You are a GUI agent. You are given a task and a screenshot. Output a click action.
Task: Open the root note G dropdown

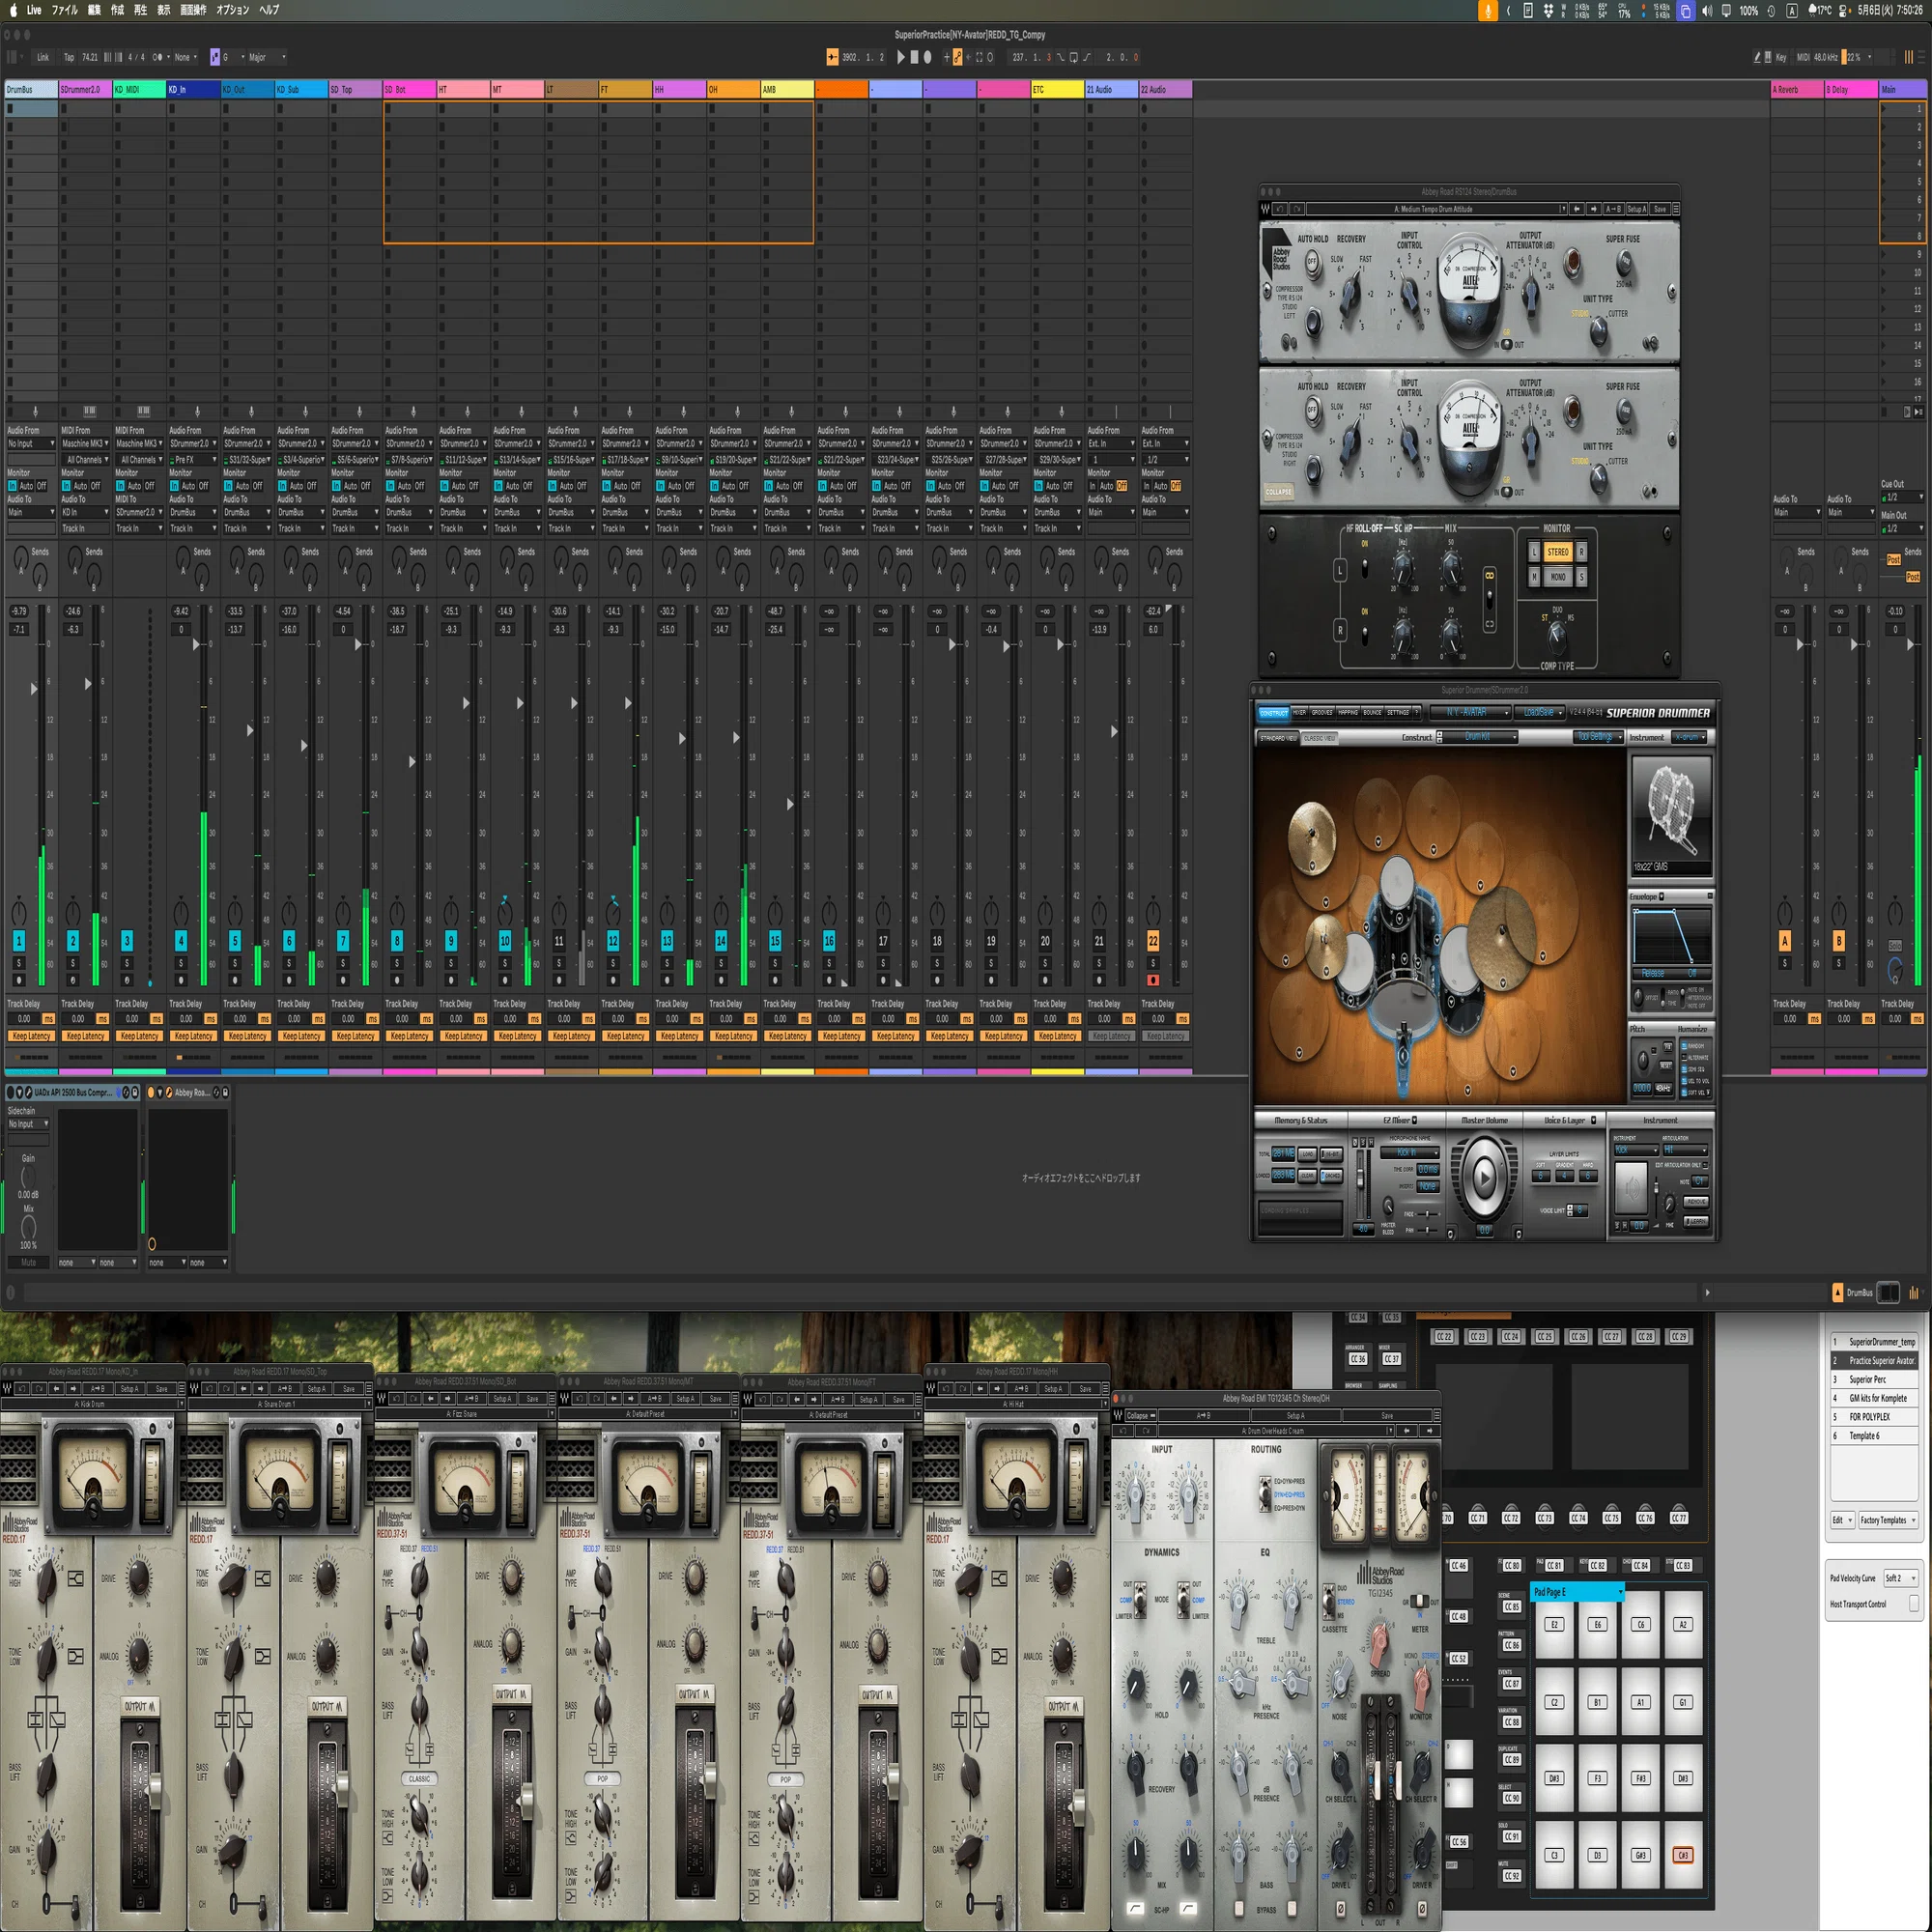233,57
